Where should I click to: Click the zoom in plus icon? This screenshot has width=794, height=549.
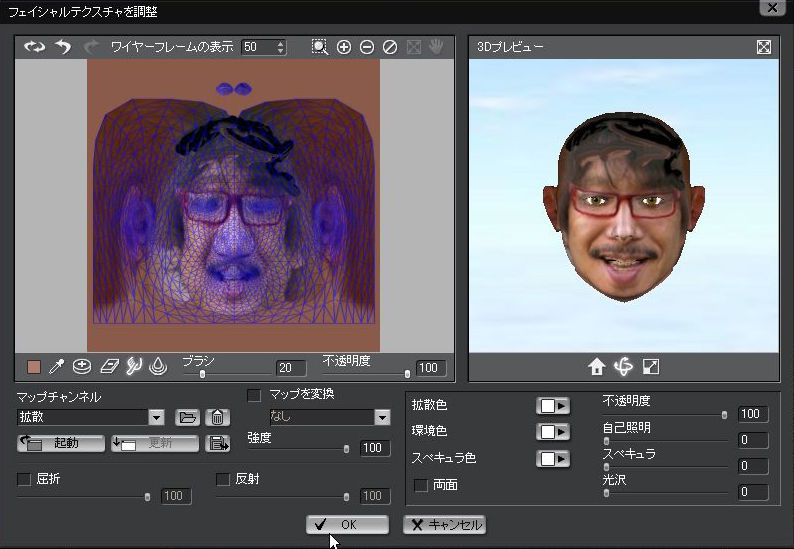(x=344, y=47)
